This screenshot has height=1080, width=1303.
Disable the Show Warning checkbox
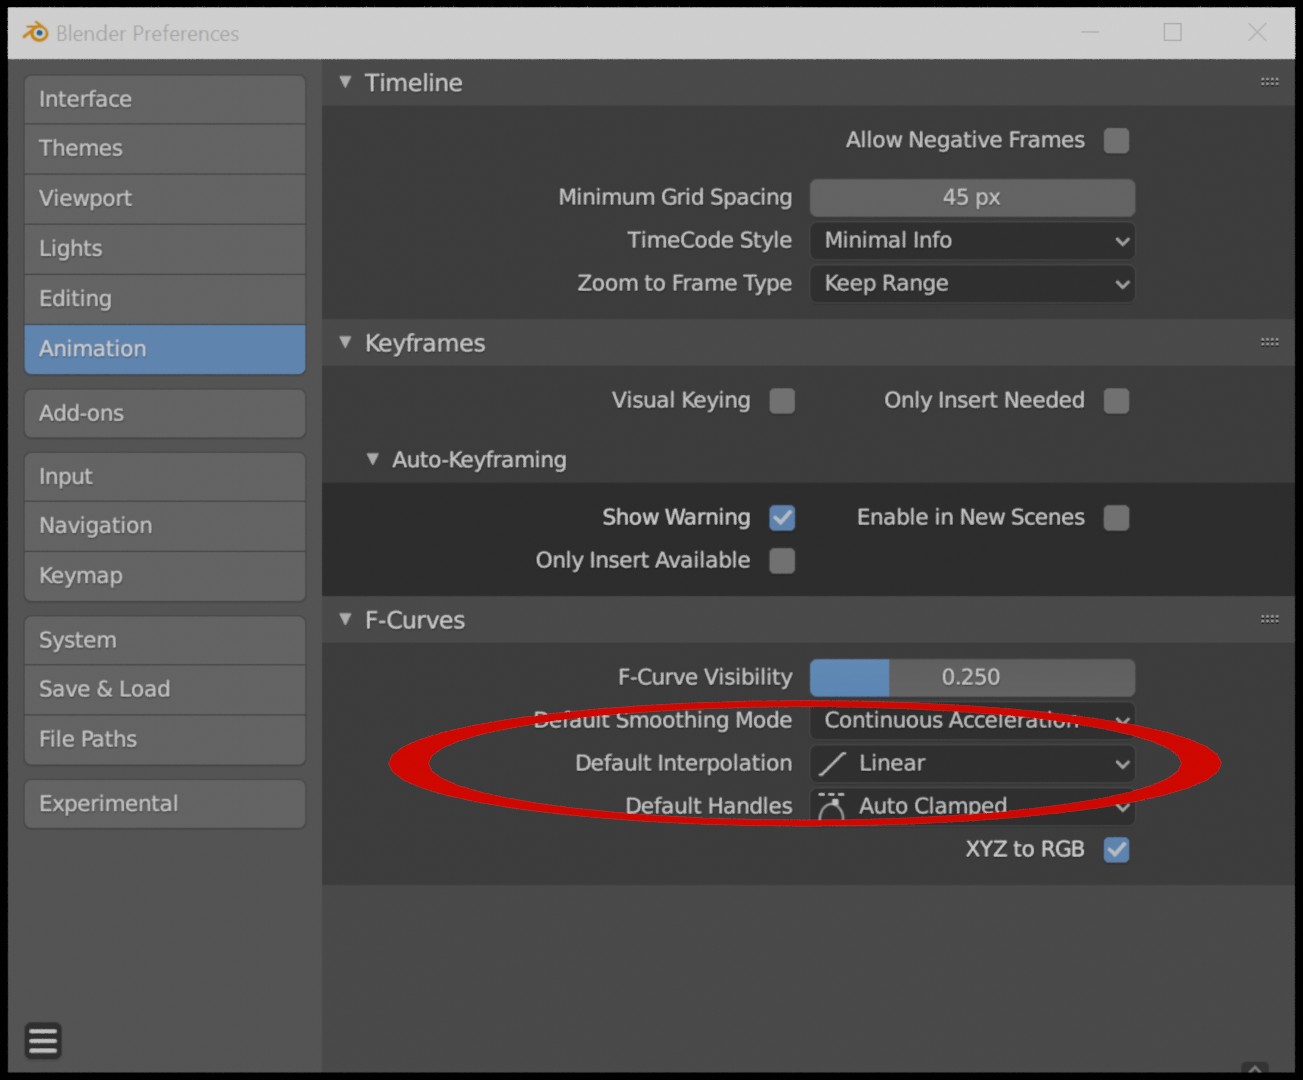pyautogui.click(x=782, y=518)
